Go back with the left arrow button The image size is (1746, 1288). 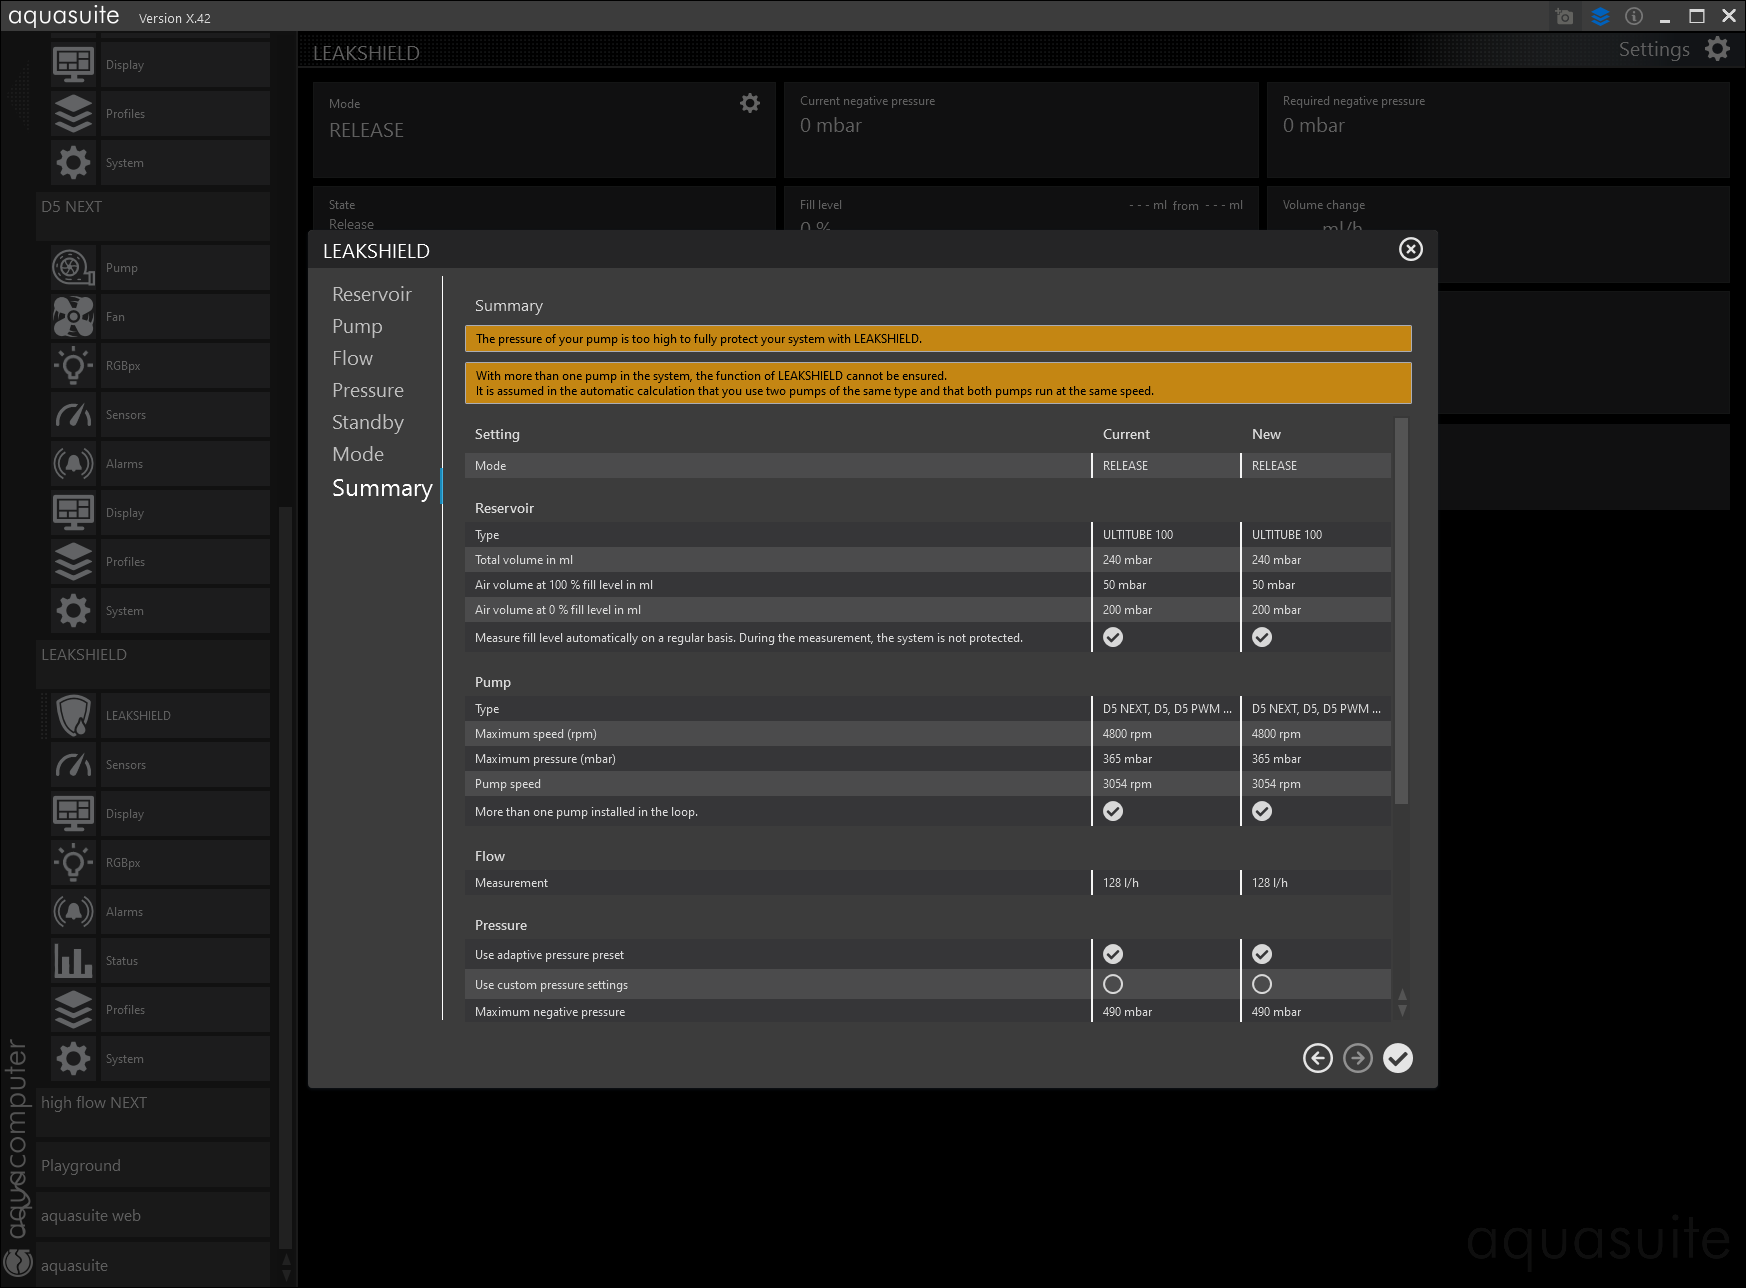(1317, 1058)
